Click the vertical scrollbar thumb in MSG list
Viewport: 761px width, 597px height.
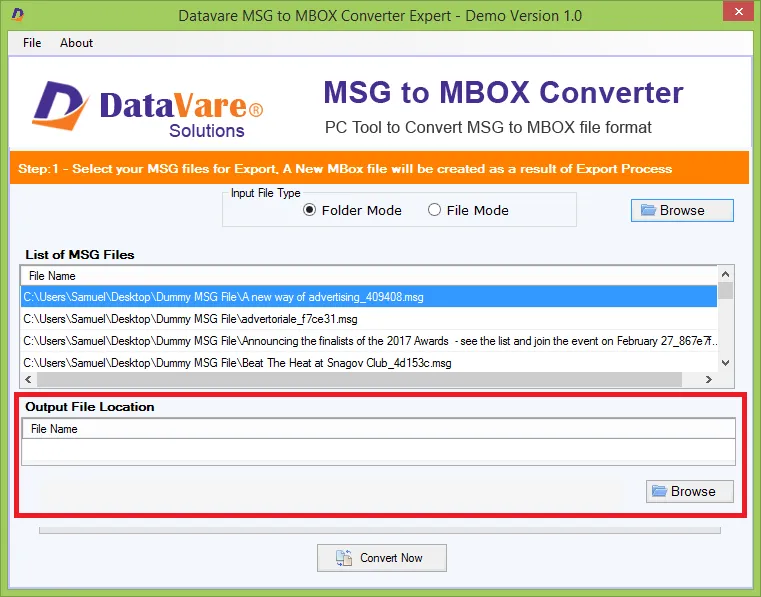pyautogui.click(x=726, y=291)
